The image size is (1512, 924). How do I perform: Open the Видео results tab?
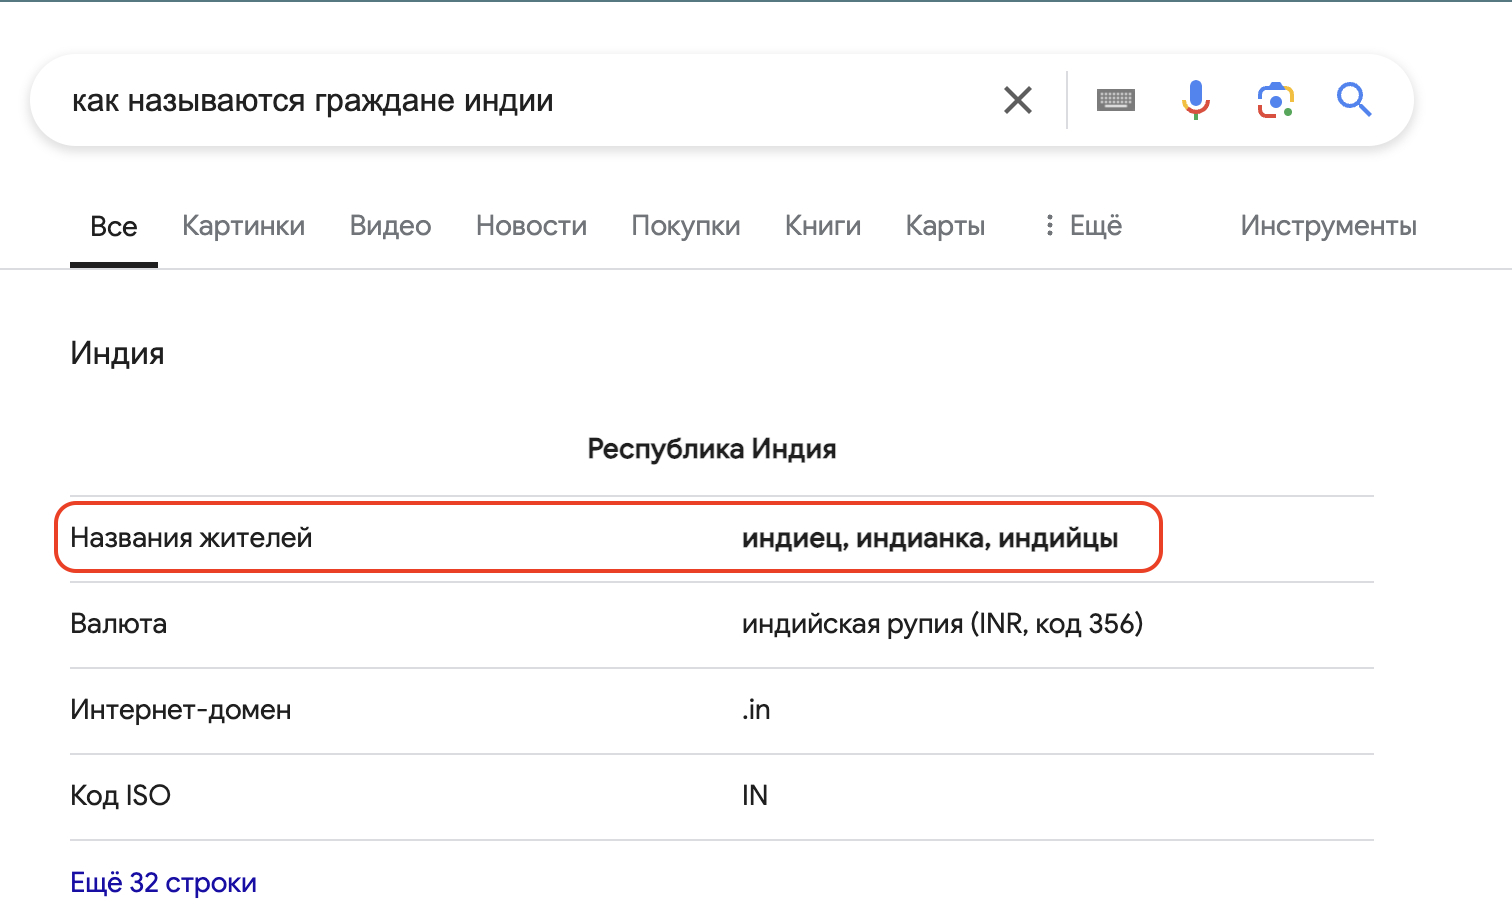coord(390,226)
